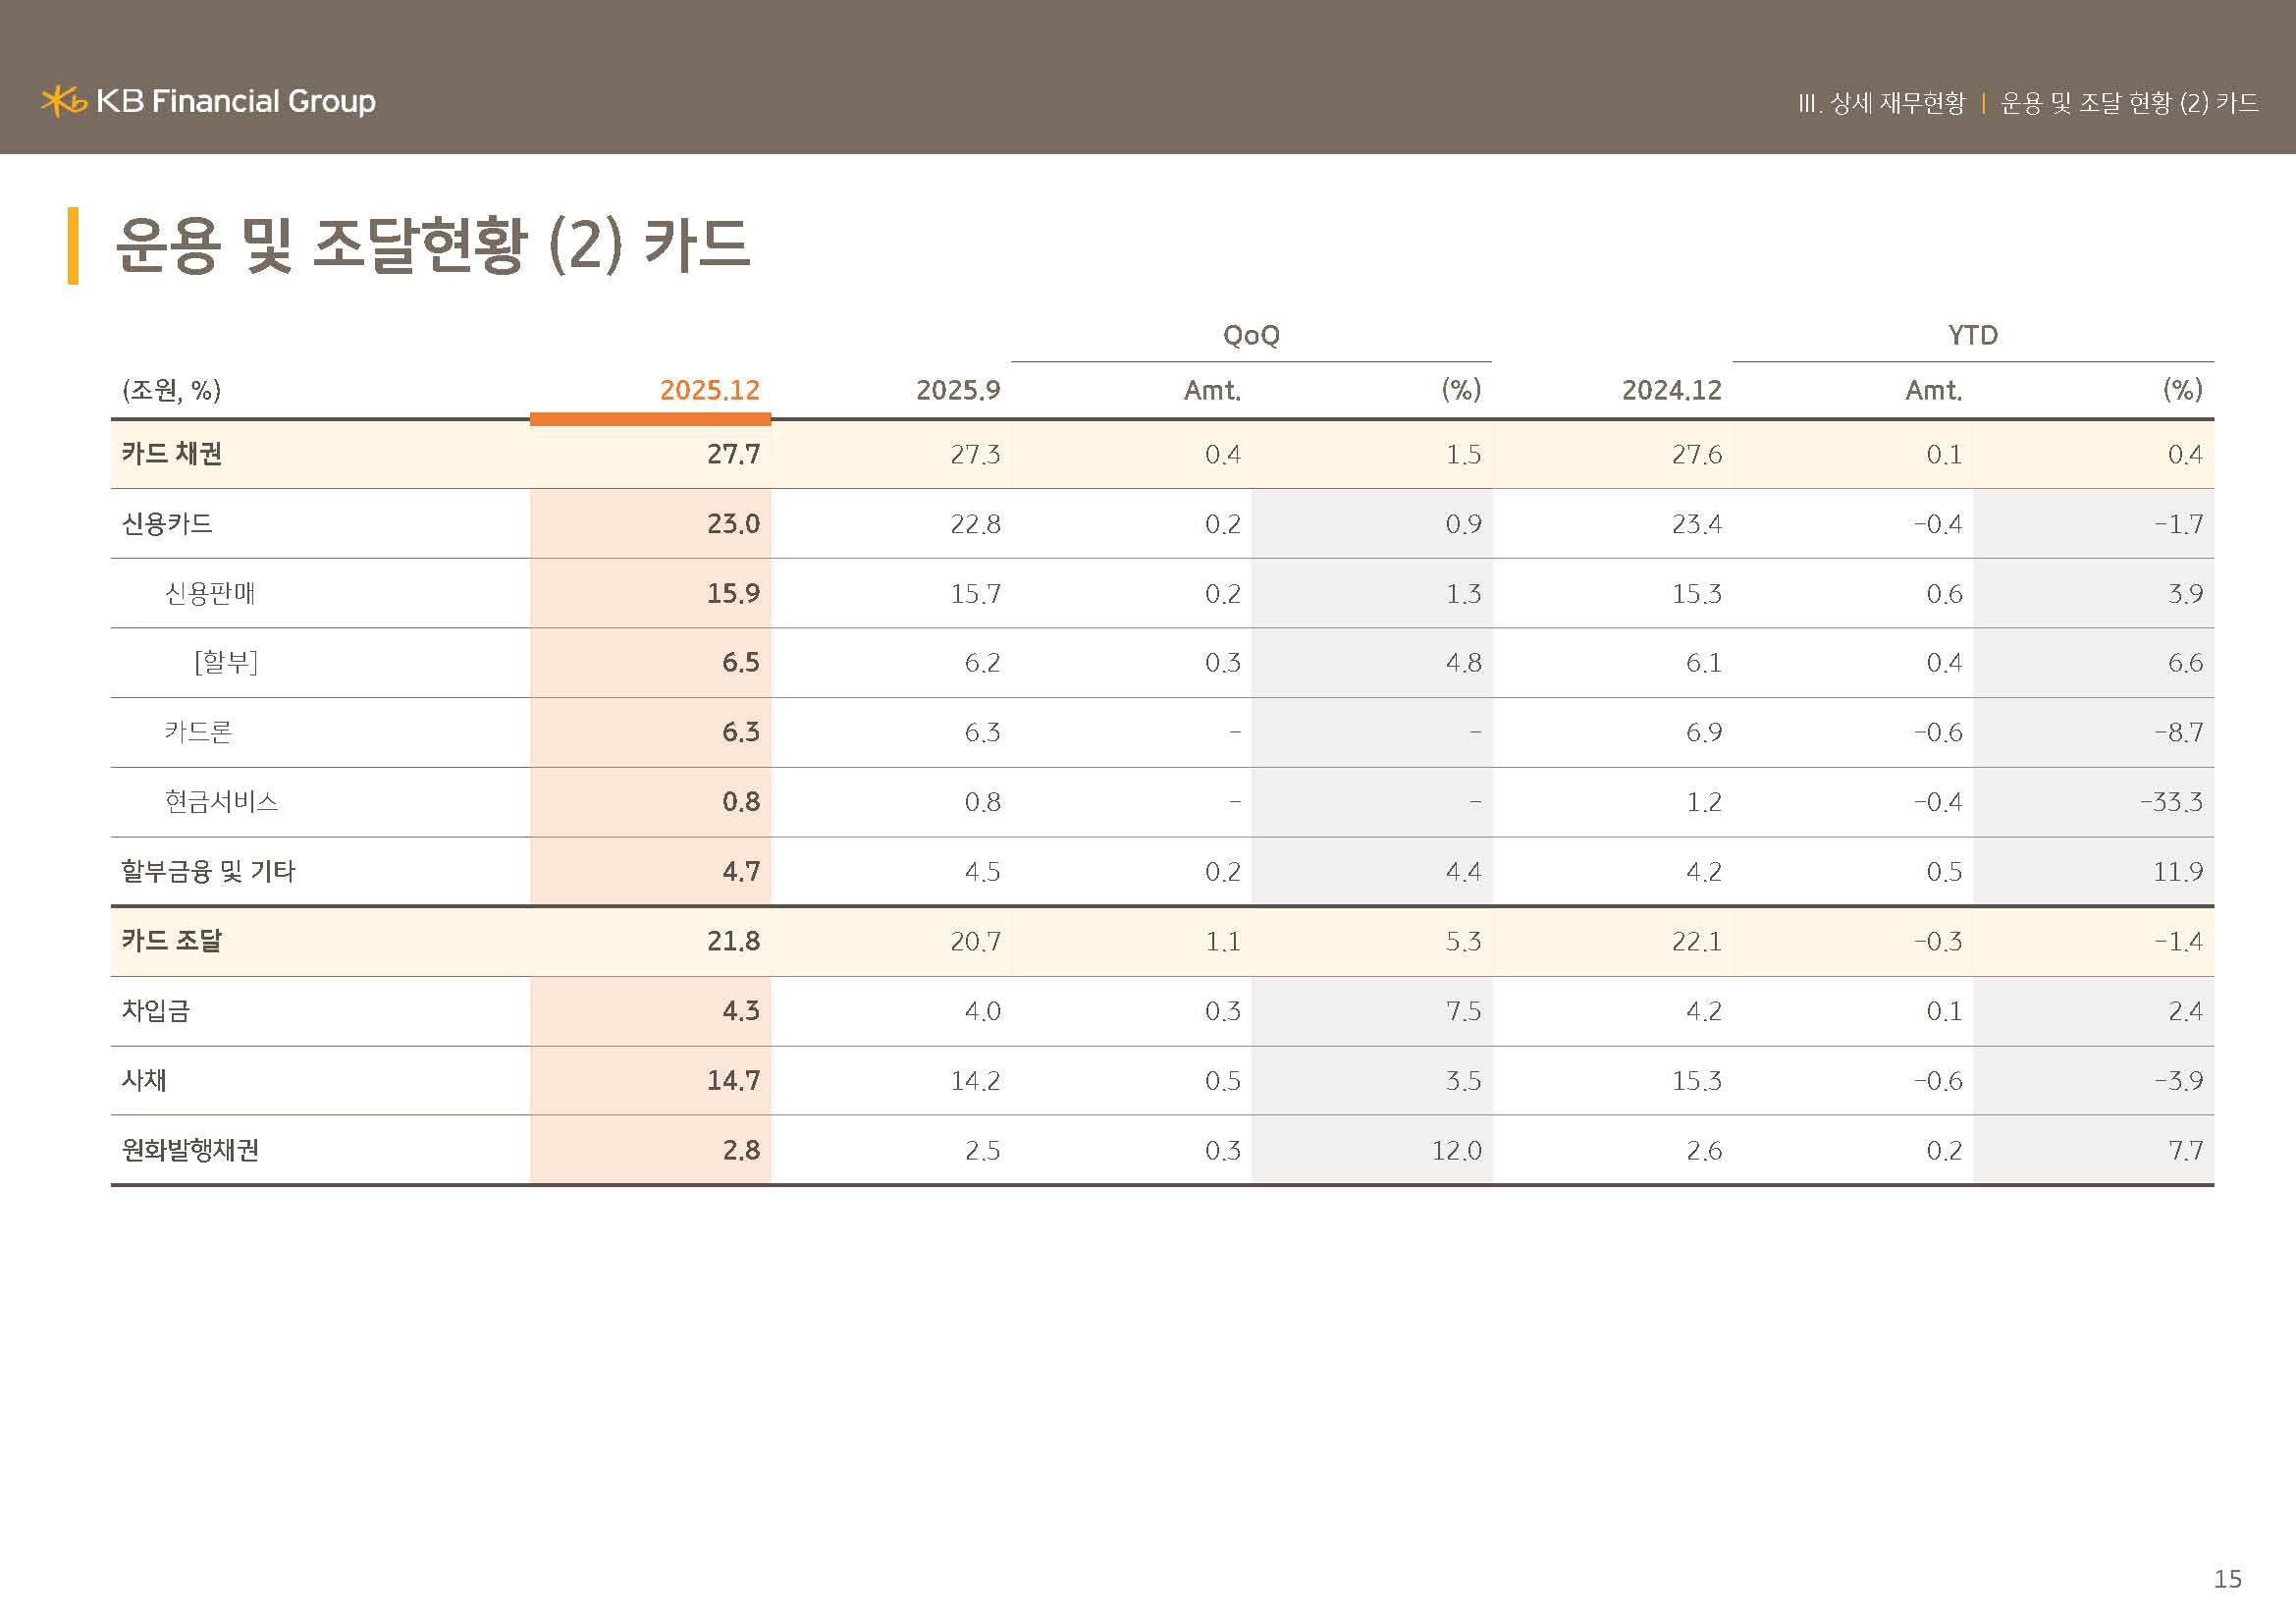Click the yellow accent bar beside the title
This screenshot has width=2296, height=1624.
click(x=73, y=245)
